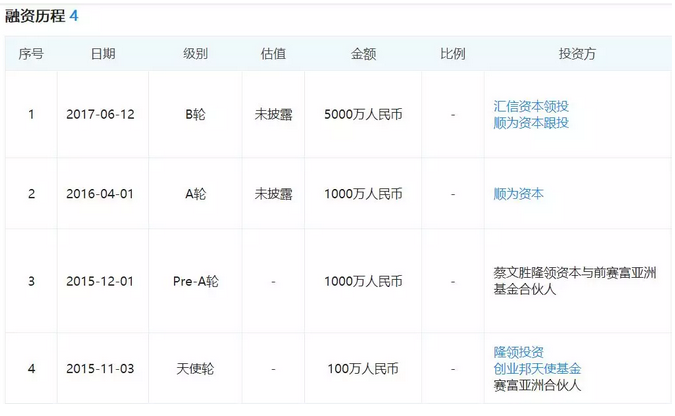Open the 隆领投资 investor link
The width and height of the screenshot is (675, 416).
click(x=518, y=352)
